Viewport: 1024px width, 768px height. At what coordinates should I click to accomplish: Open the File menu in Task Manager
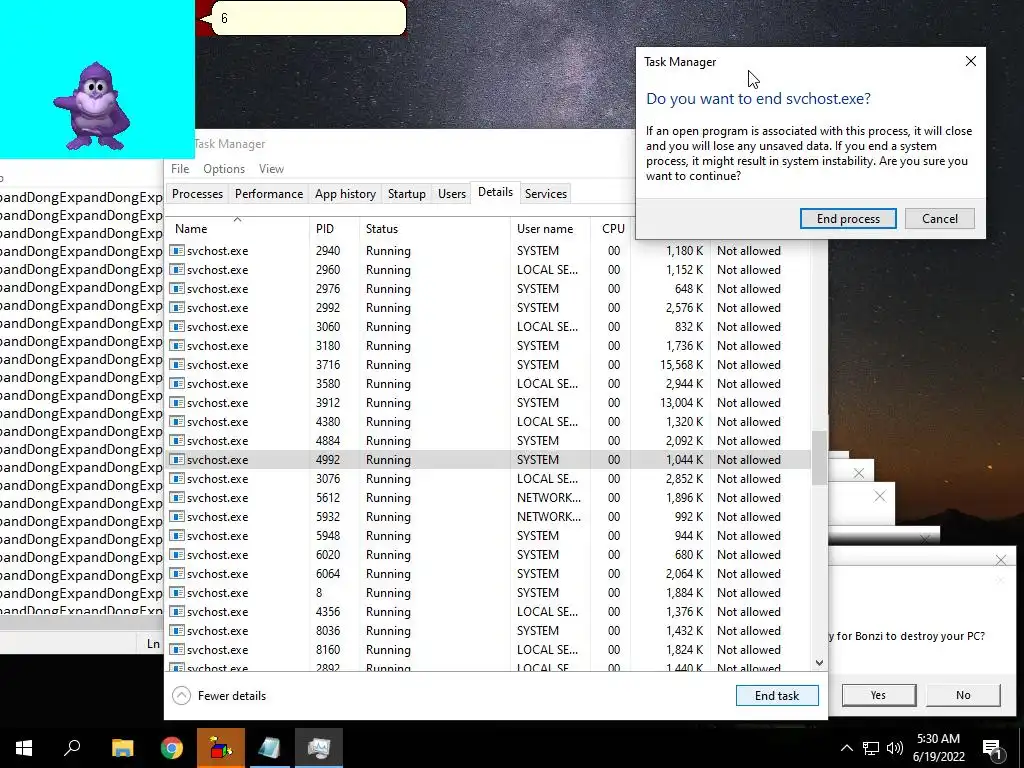pyautogui.click(x=180, y=168)
